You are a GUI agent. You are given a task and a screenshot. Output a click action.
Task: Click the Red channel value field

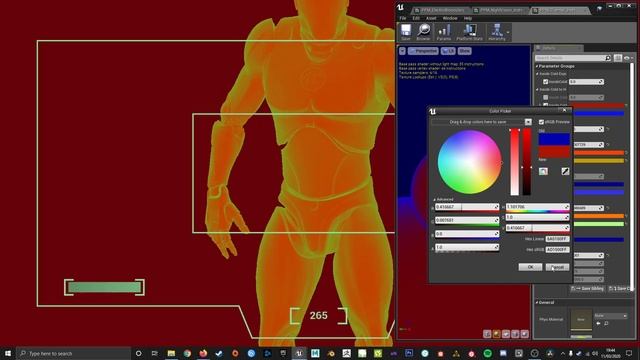[x=467, y=207]
